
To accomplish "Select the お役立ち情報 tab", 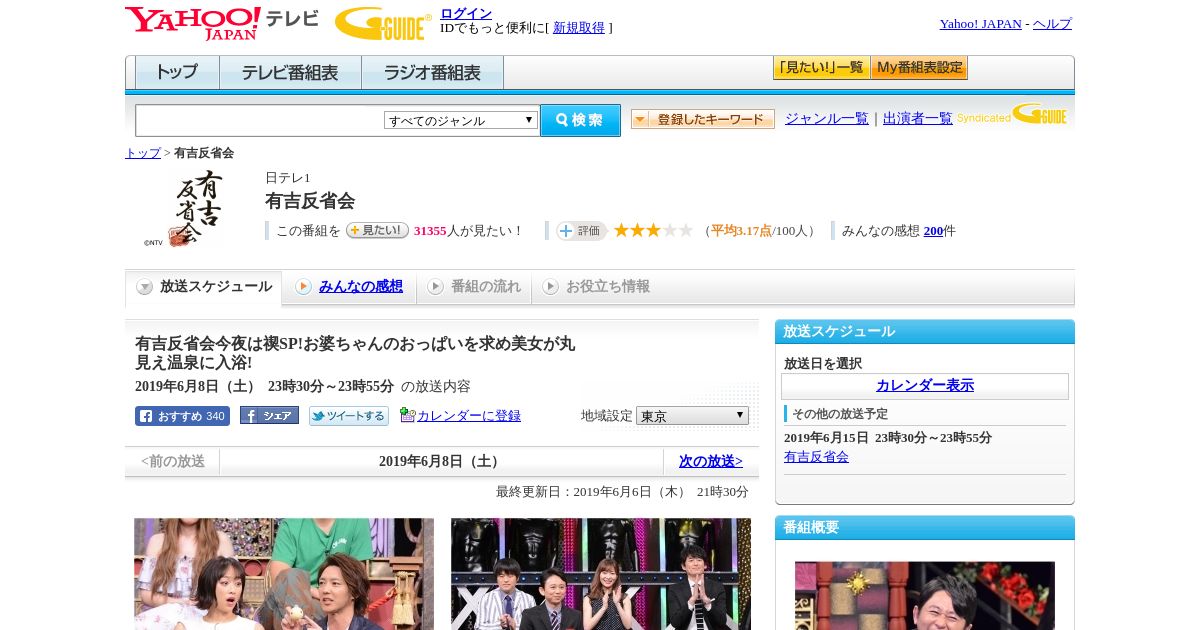I will click(597, 287).
